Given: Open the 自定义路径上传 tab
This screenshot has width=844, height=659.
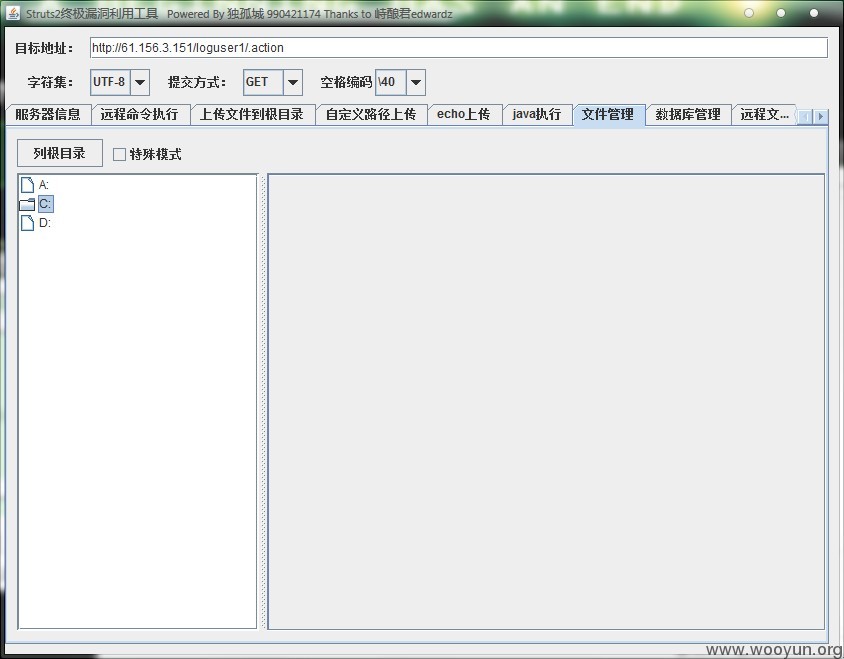Looking at the screenshot, I should click(x=371, y=114).
